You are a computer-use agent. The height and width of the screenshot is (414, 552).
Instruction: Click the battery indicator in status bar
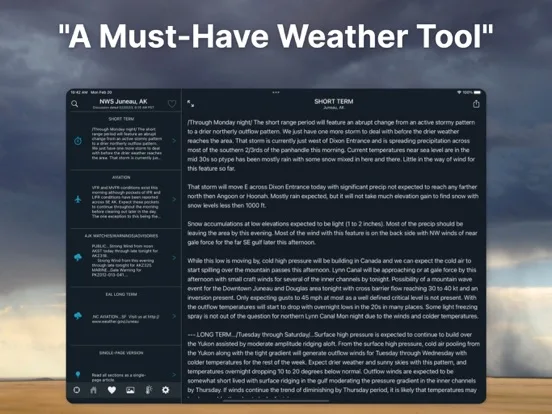(x=477, y=92)
